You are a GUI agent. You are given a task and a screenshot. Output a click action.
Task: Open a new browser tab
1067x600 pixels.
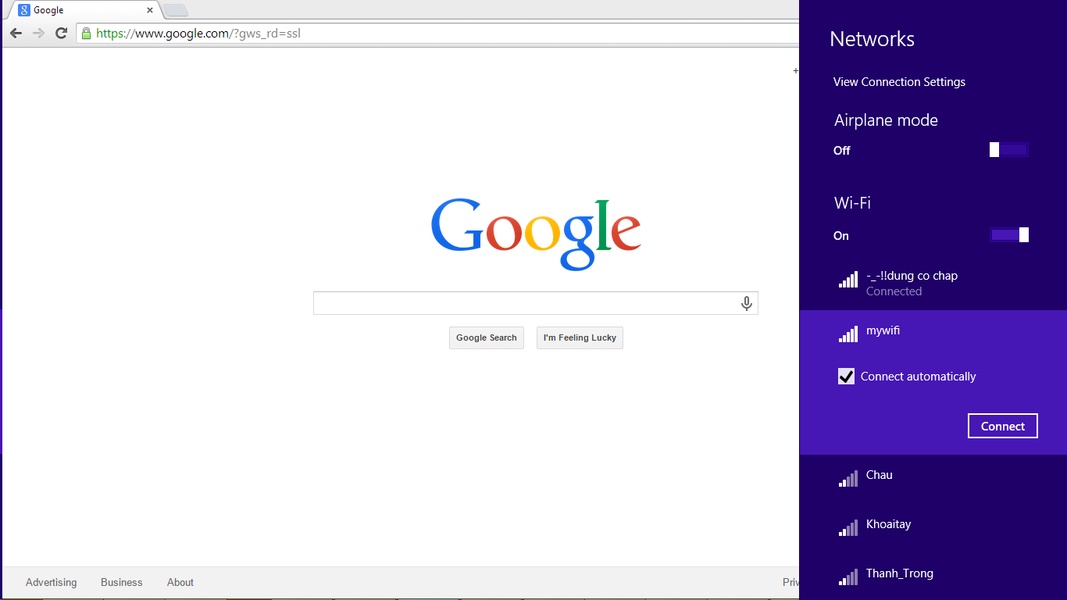coord(176,10)
